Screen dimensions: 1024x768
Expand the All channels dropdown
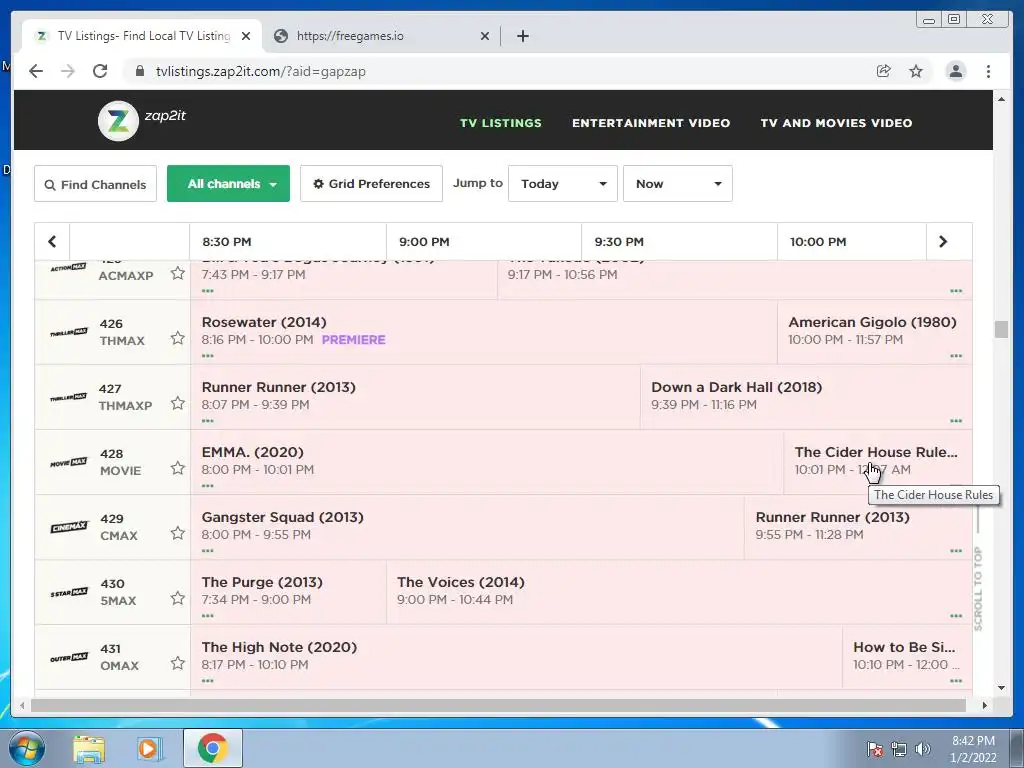tap(228, 184)
